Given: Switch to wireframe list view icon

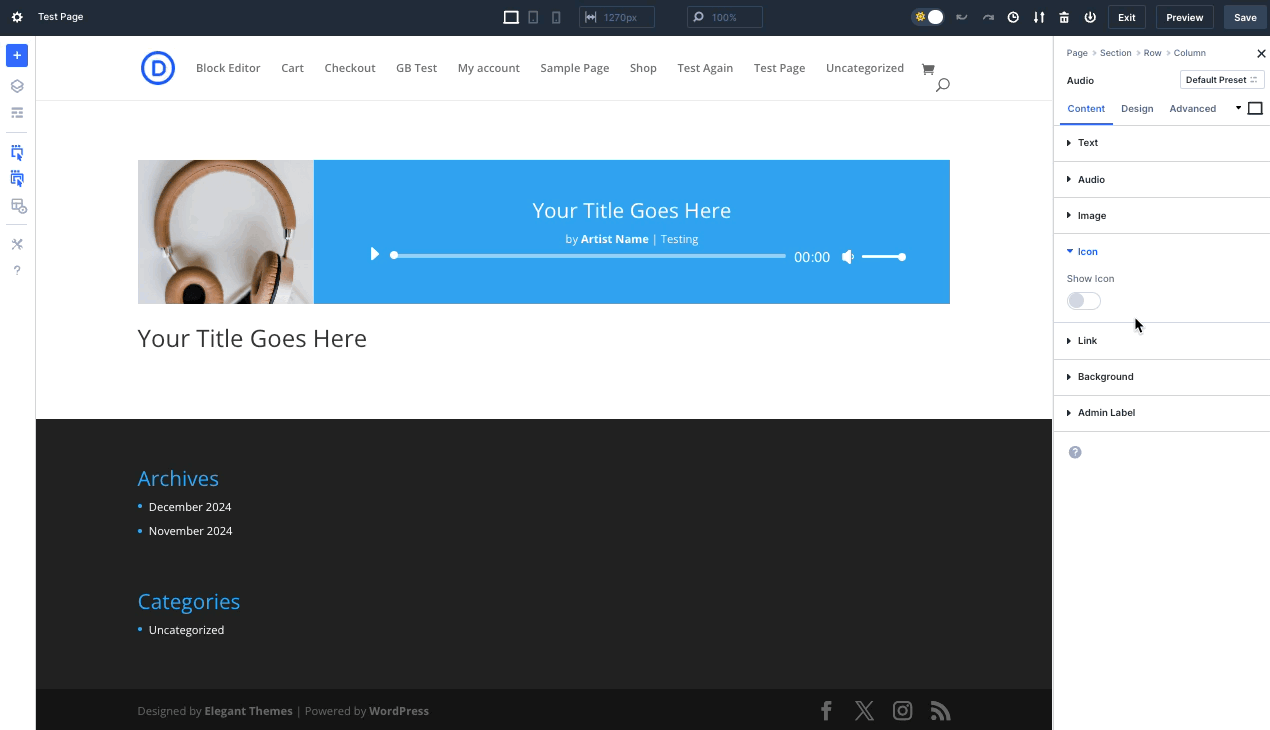Looking at the screenshot, I should click(17, 113).
